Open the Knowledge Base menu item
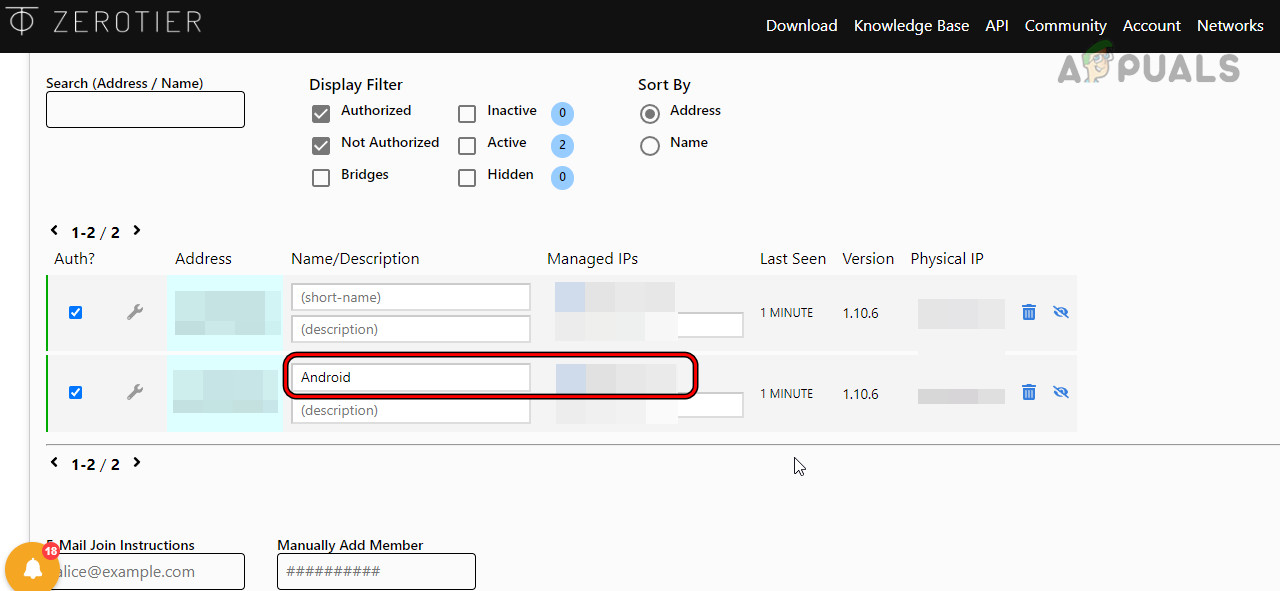 pos(911,25)
